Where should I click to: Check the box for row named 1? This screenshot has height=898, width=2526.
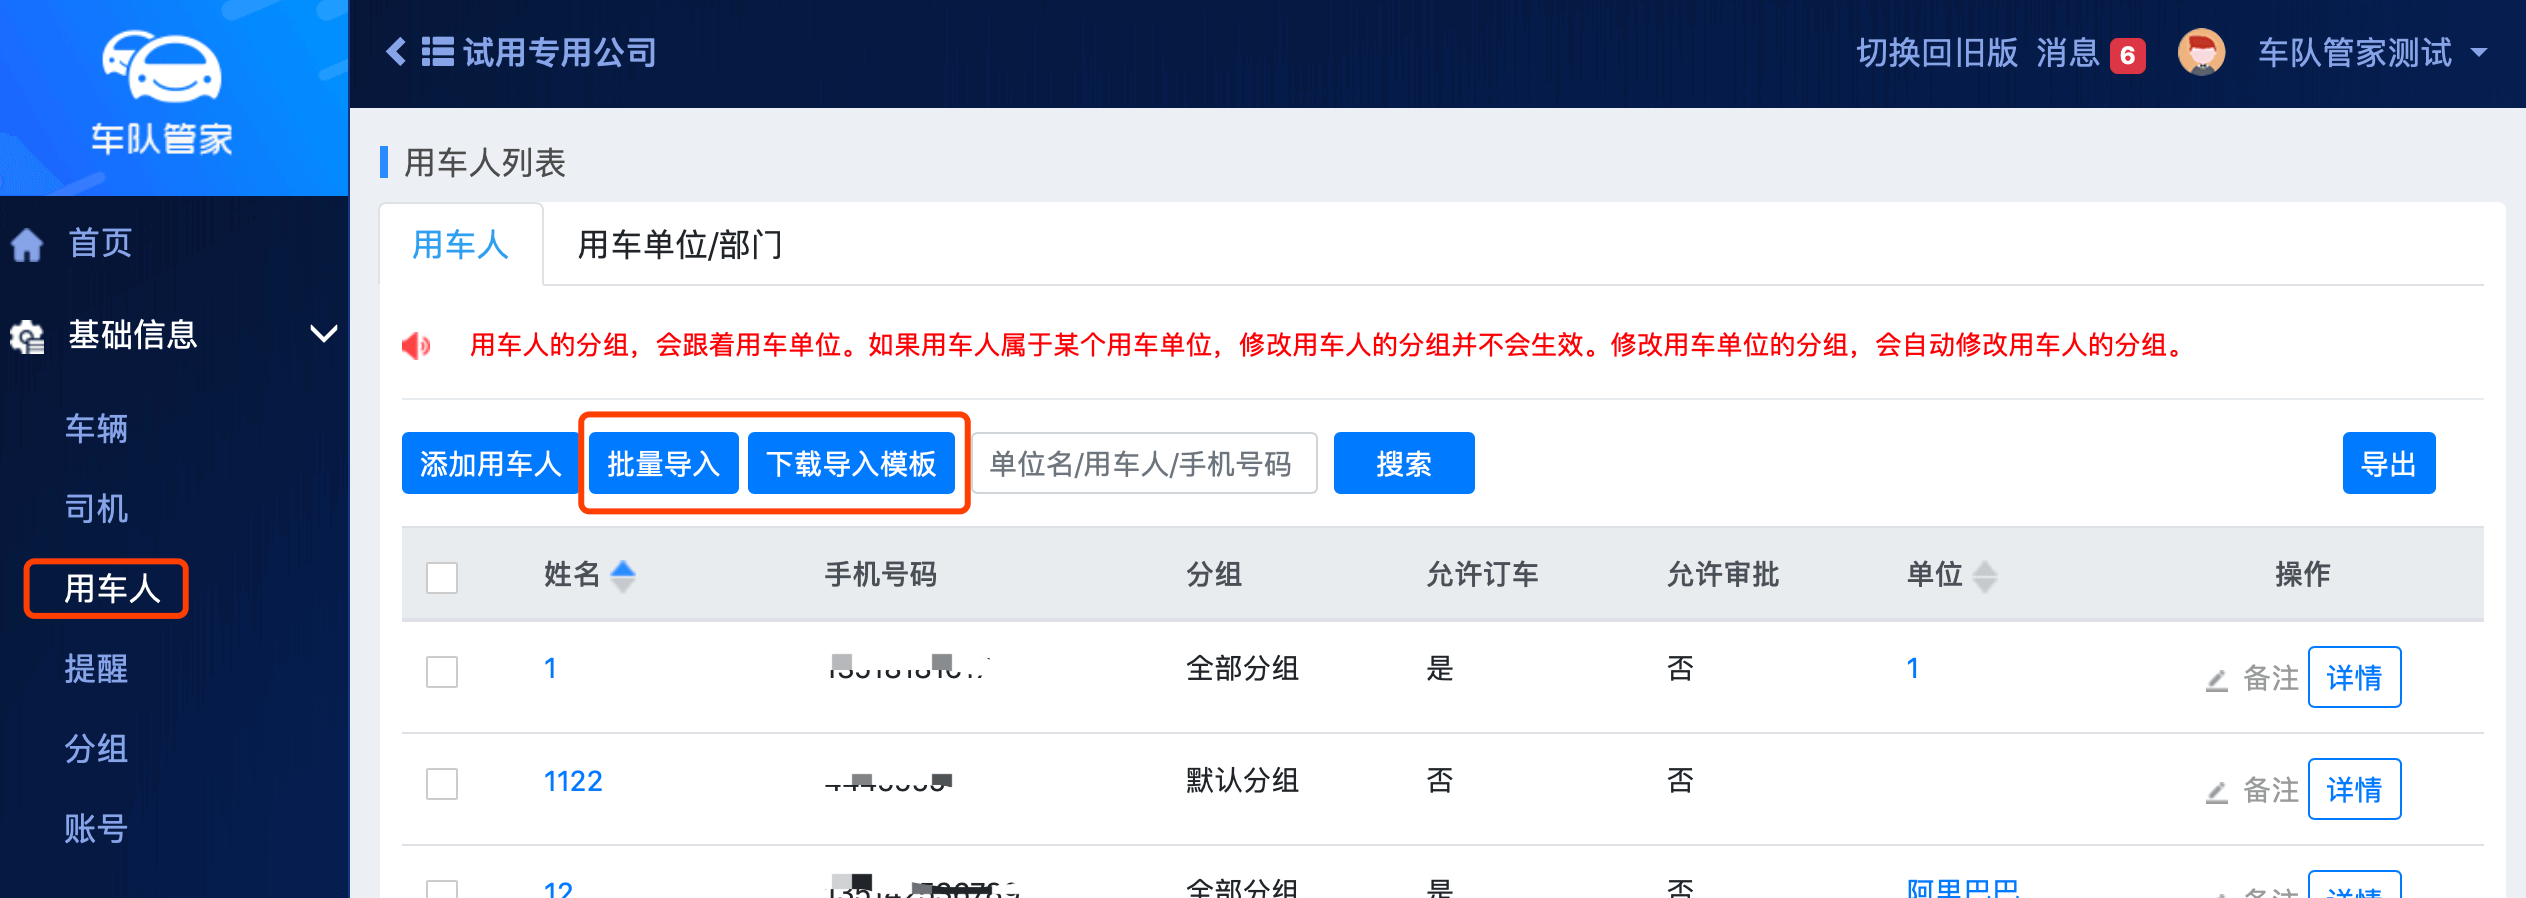pos(442,671)
